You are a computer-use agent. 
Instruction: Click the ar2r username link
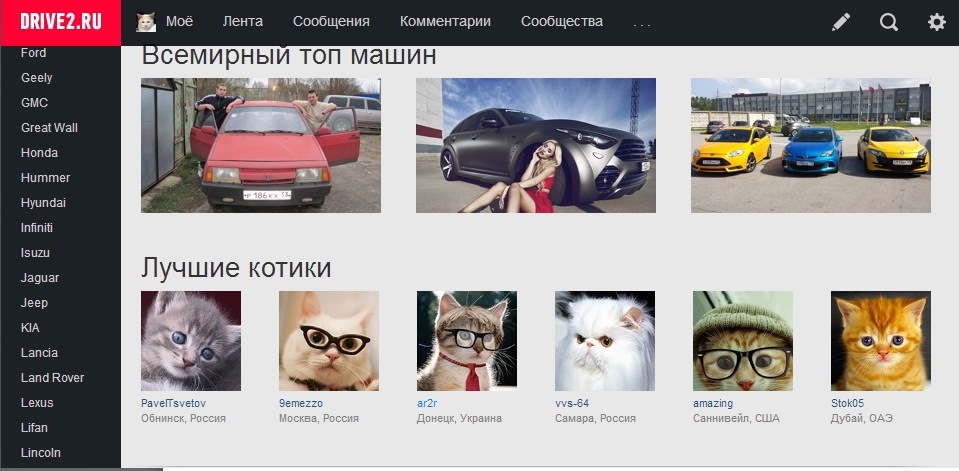click(x=427, y=403)
